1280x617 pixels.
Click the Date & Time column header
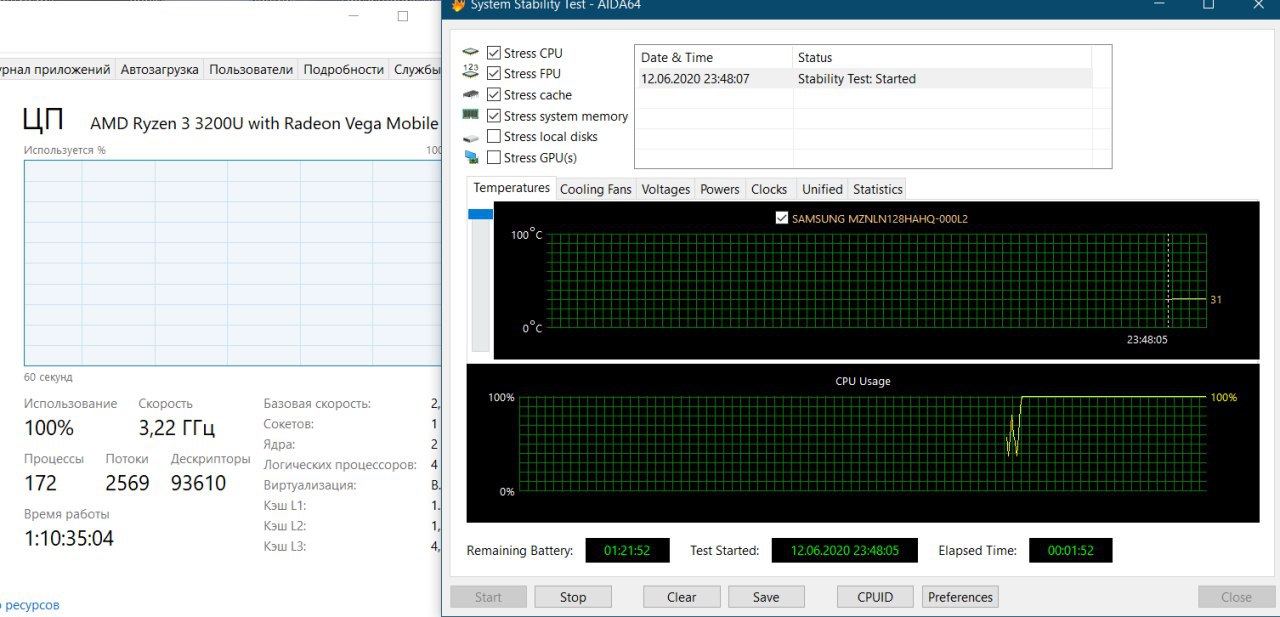coord(714,57)
